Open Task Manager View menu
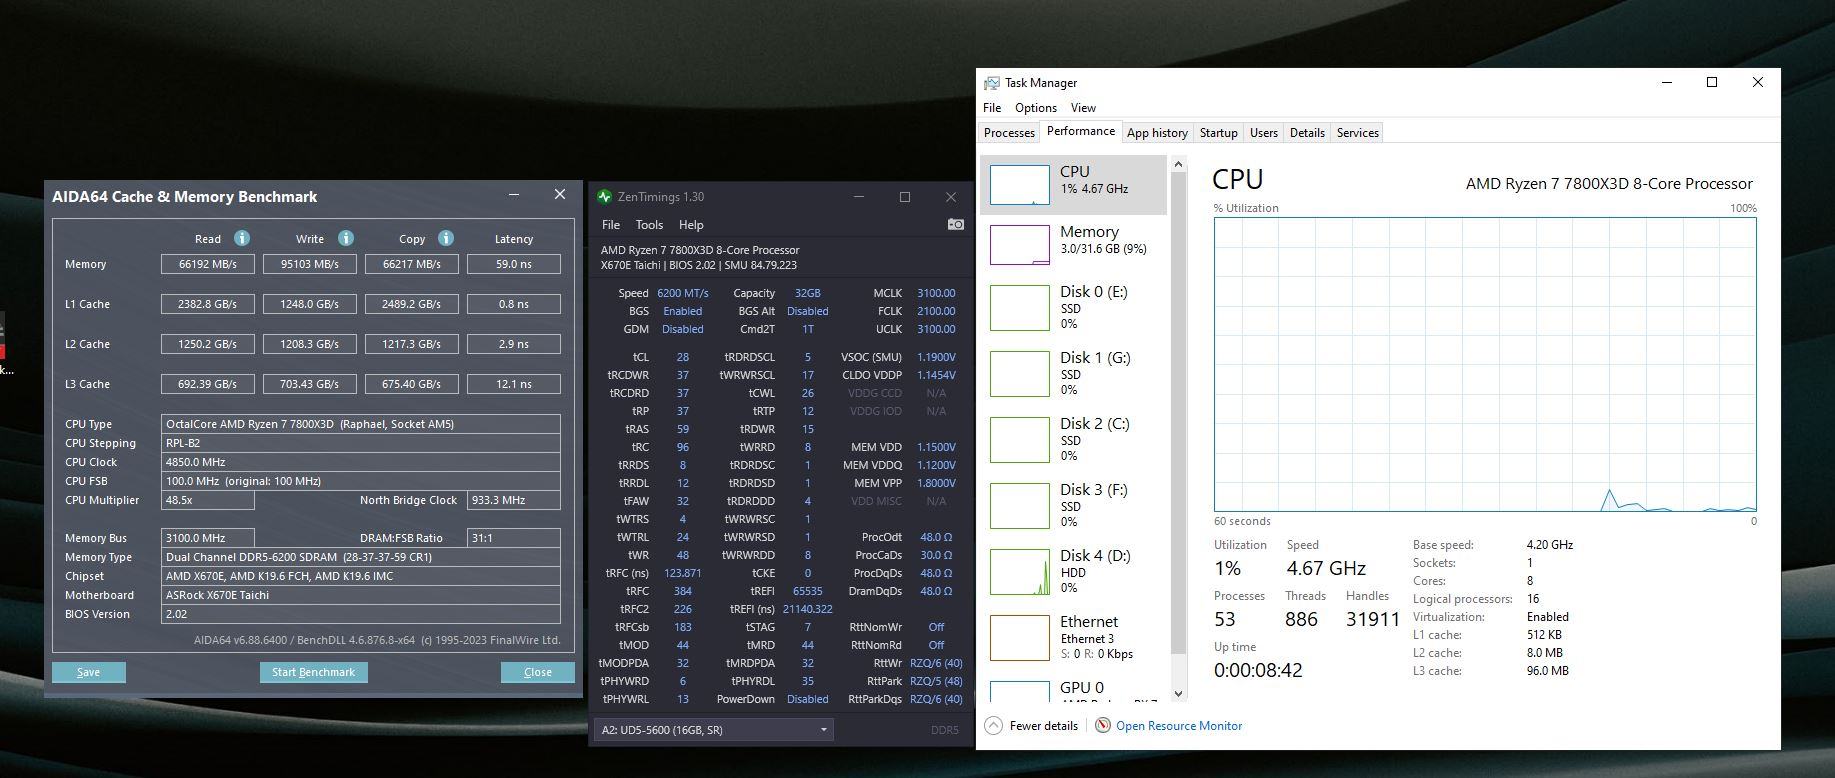This screenshot has height=778, width=1835. pyautogui.click(x=1083, y=108)
